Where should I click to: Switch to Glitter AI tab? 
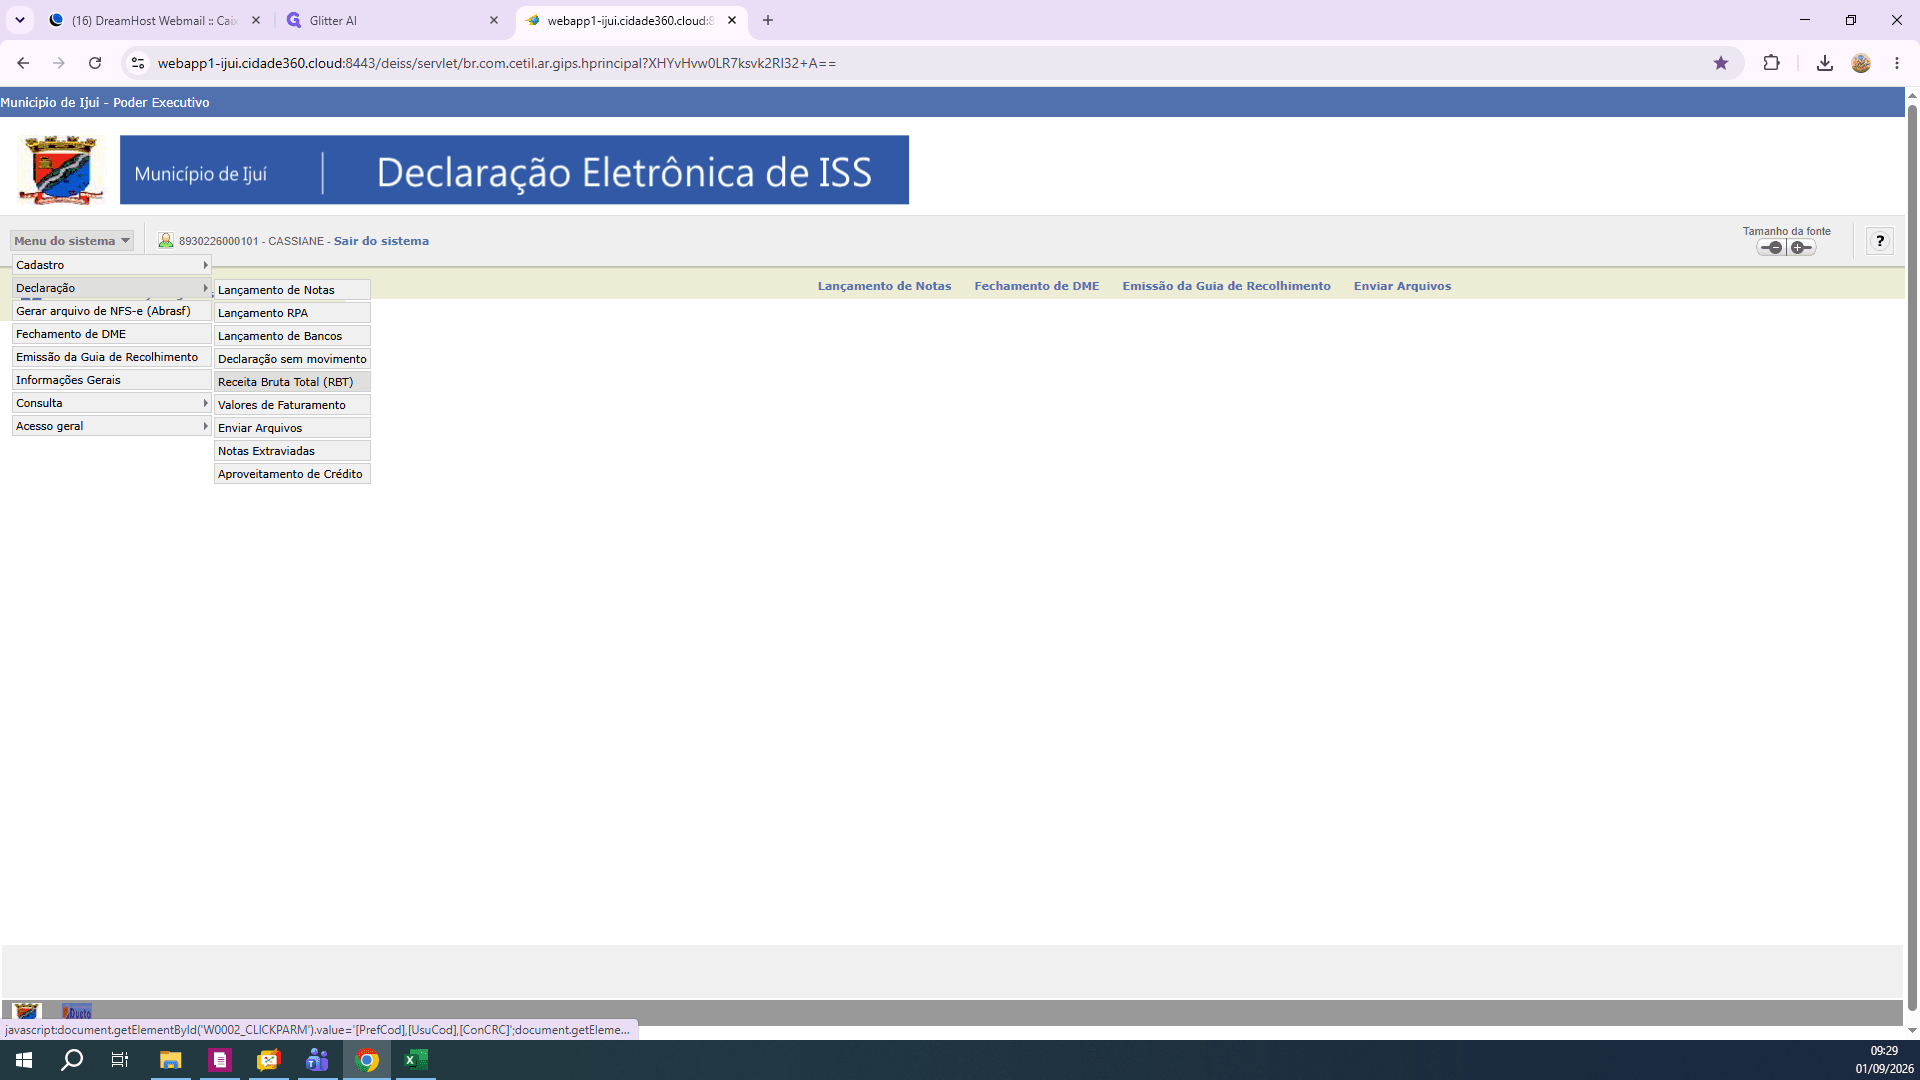click(392, 20)
